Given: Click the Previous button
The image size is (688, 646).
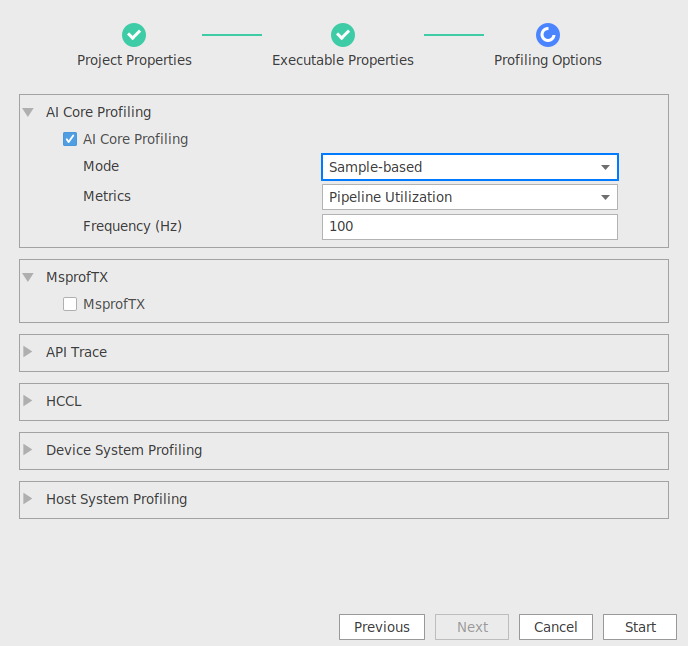Looking at the screenshot, I should pos(382,627).
